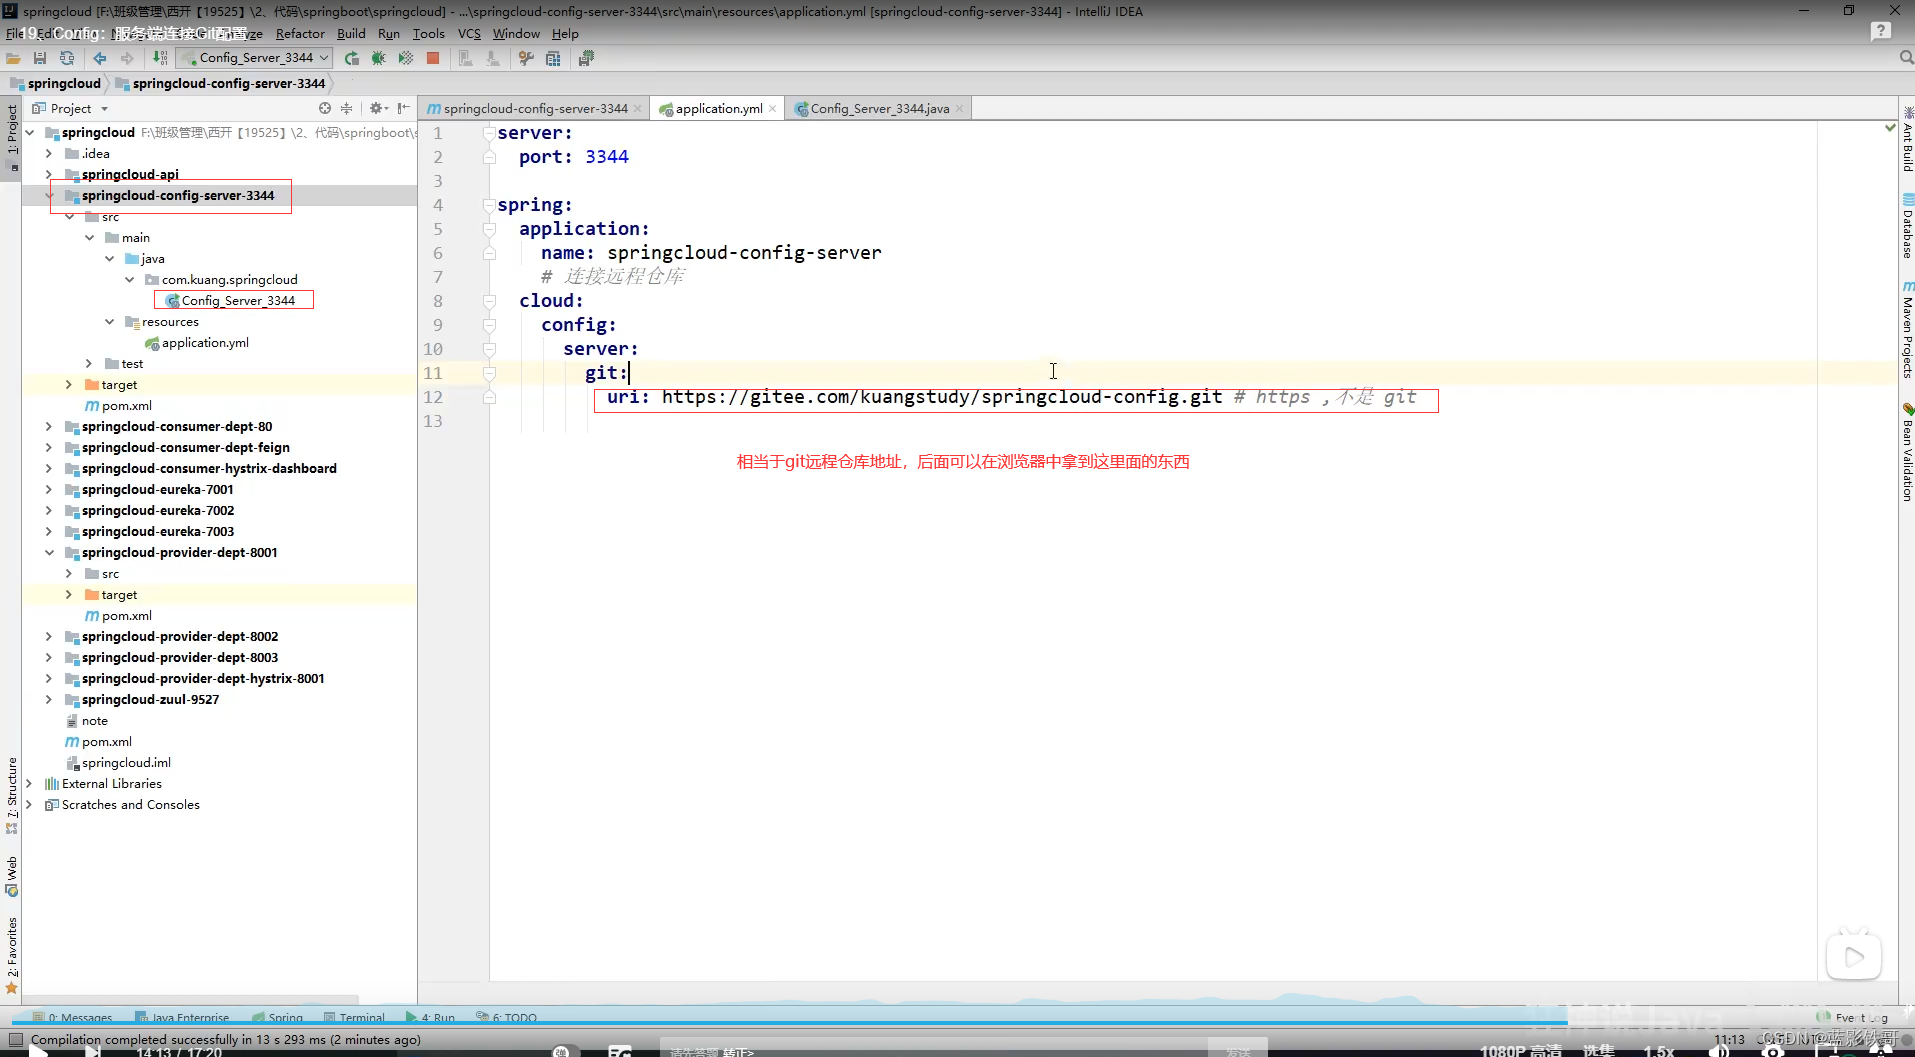Click line 12 uri value in editor
Viewport: 1915px width, 1057px height.
click(941, 397)
